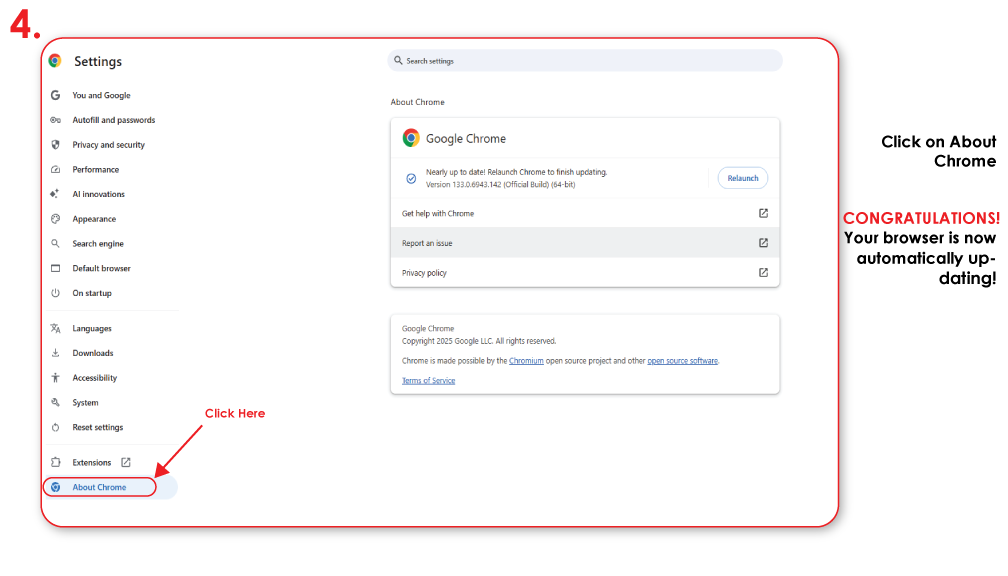Open the Performance settings page
Screen dimensions: 1008x576
point(96,170)
